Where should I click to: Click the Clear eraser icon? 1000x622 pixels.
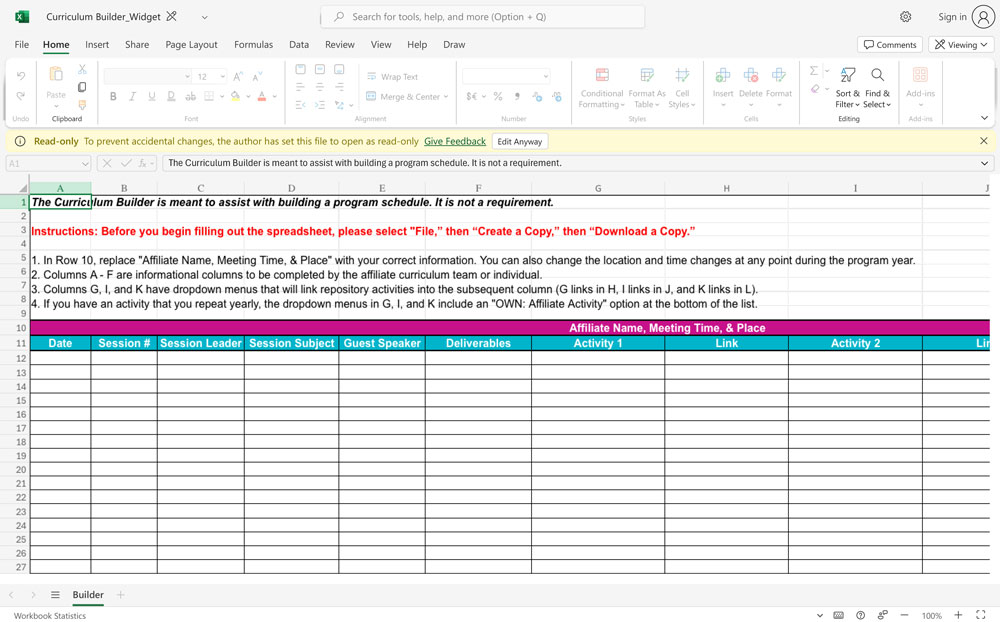tap(815, 89)
